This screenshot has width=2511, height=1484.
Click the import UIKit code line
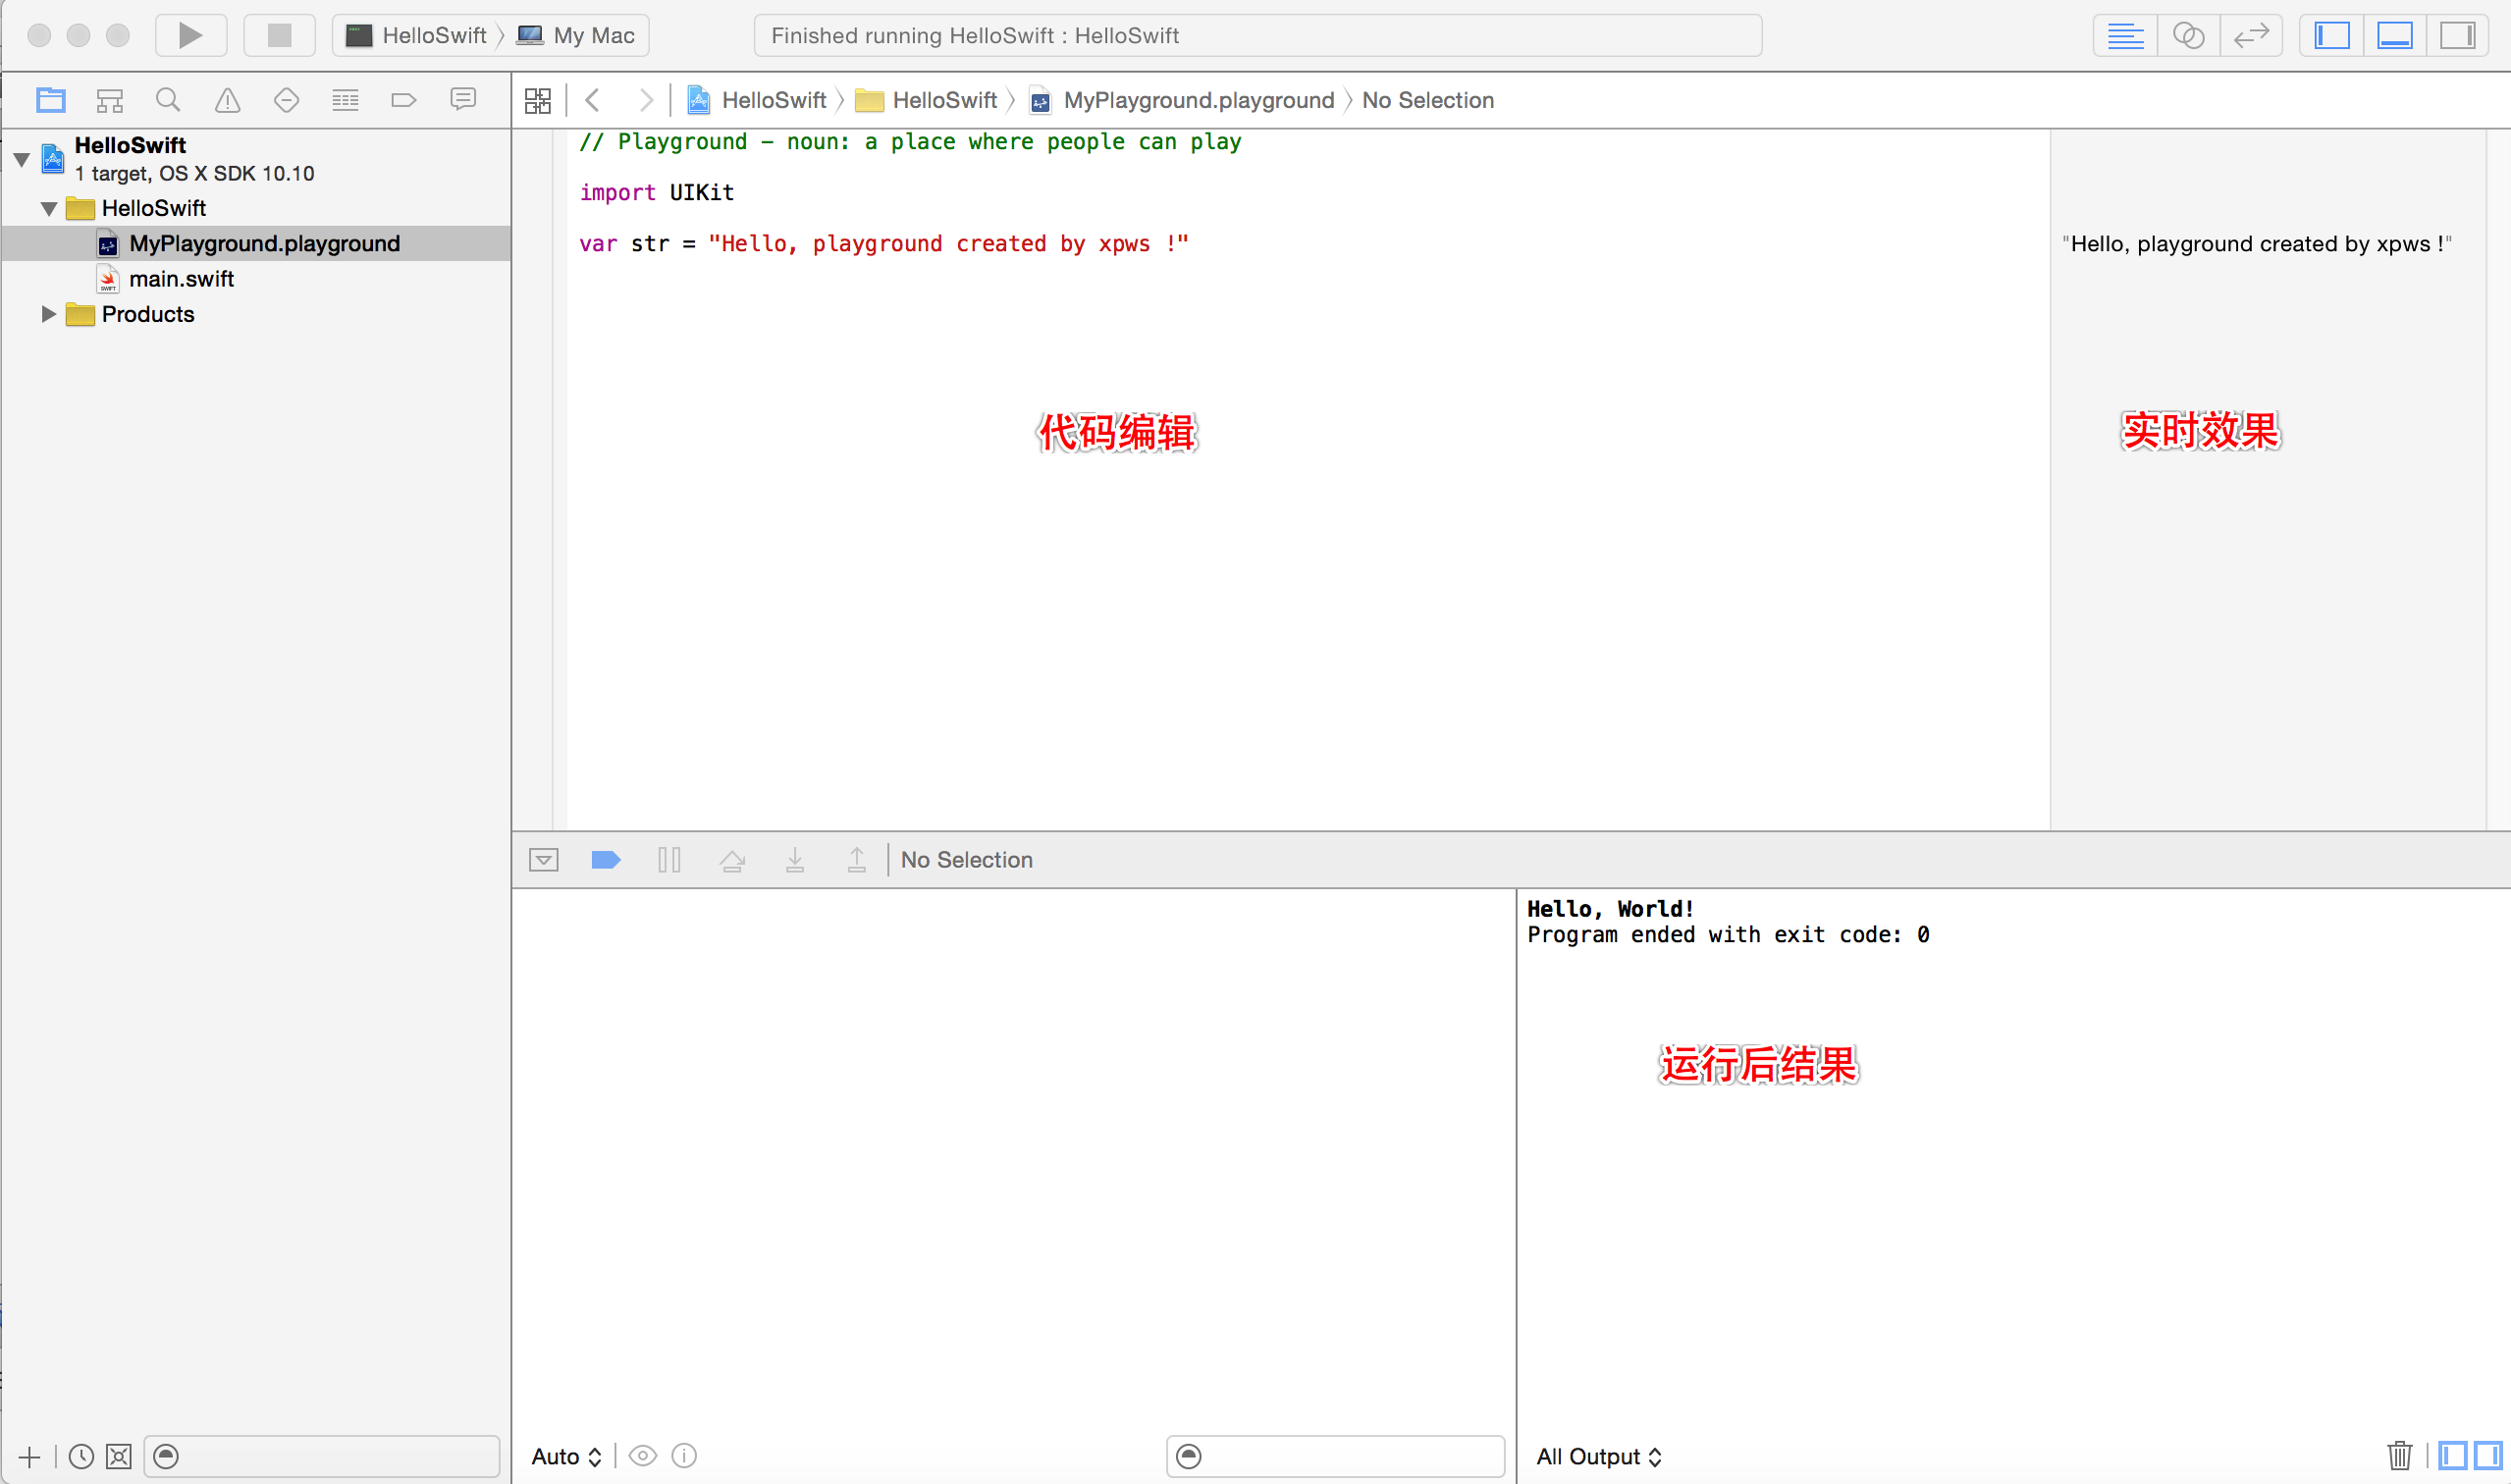click(x=657, y=192)
